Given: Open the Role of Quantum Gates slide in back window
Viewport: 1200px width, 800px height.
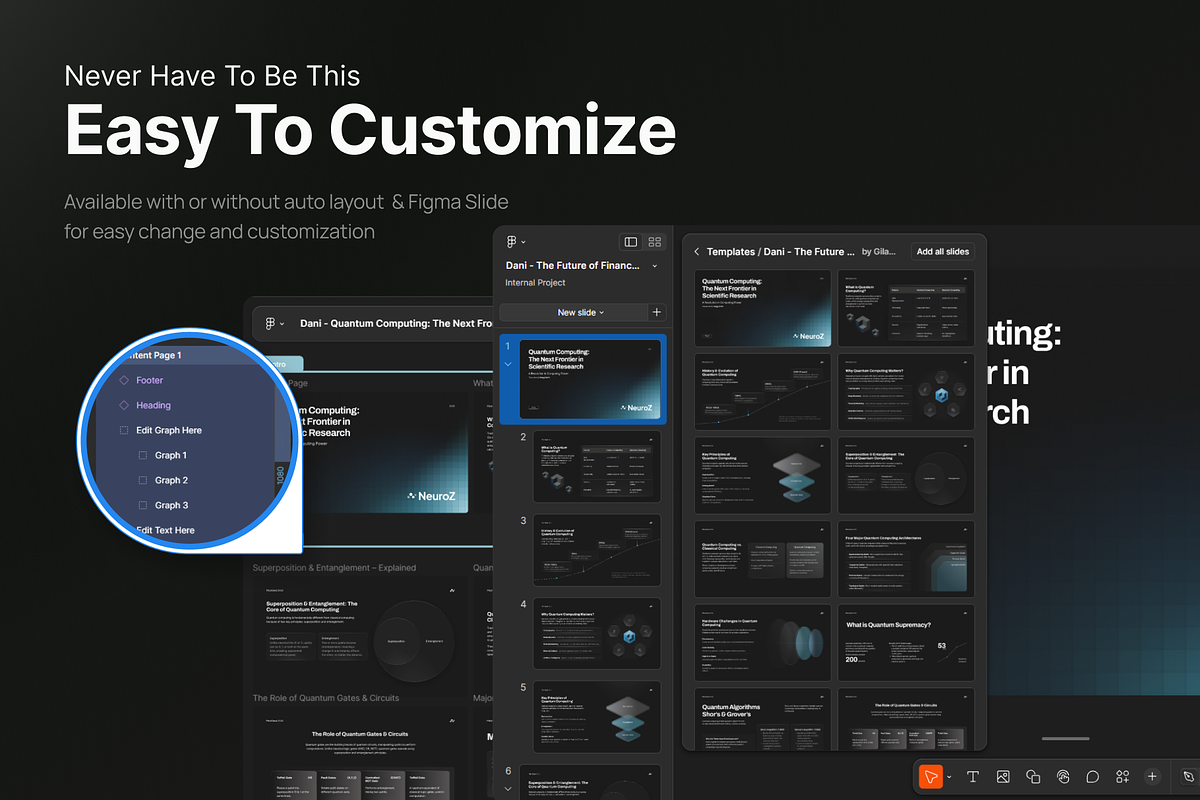Looking at the screenshot, I should coord(361,752).
